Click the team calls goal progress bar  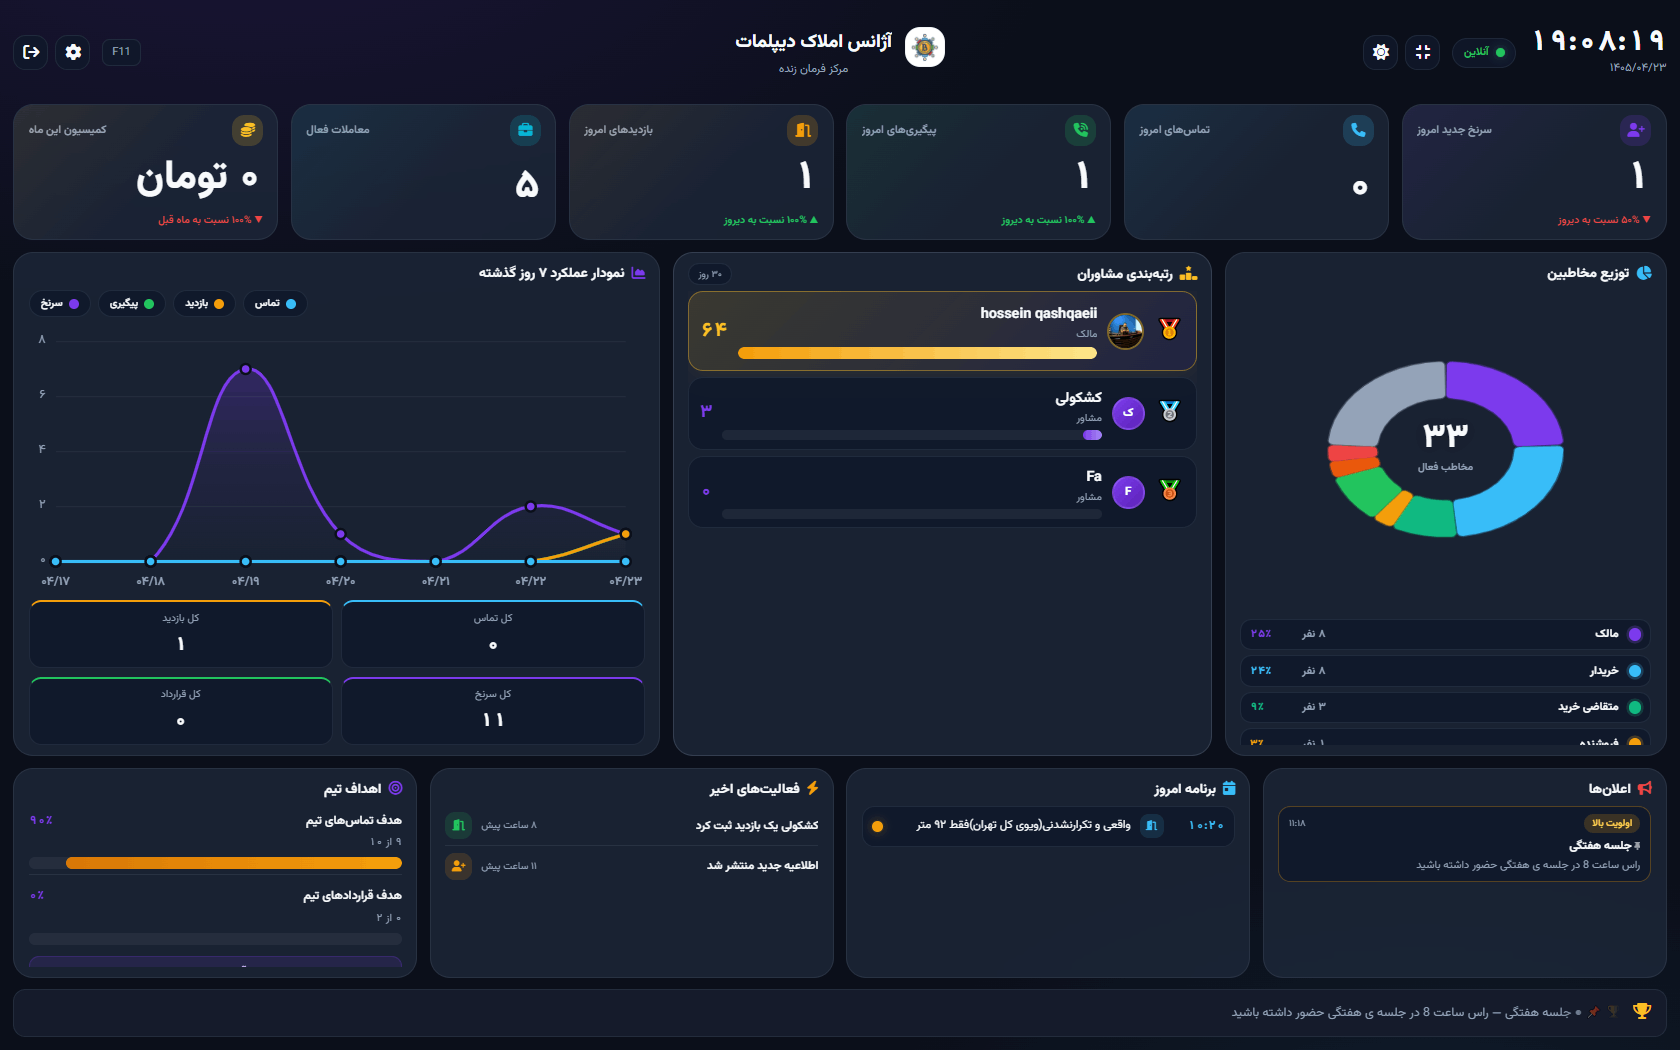pos(215,863)
